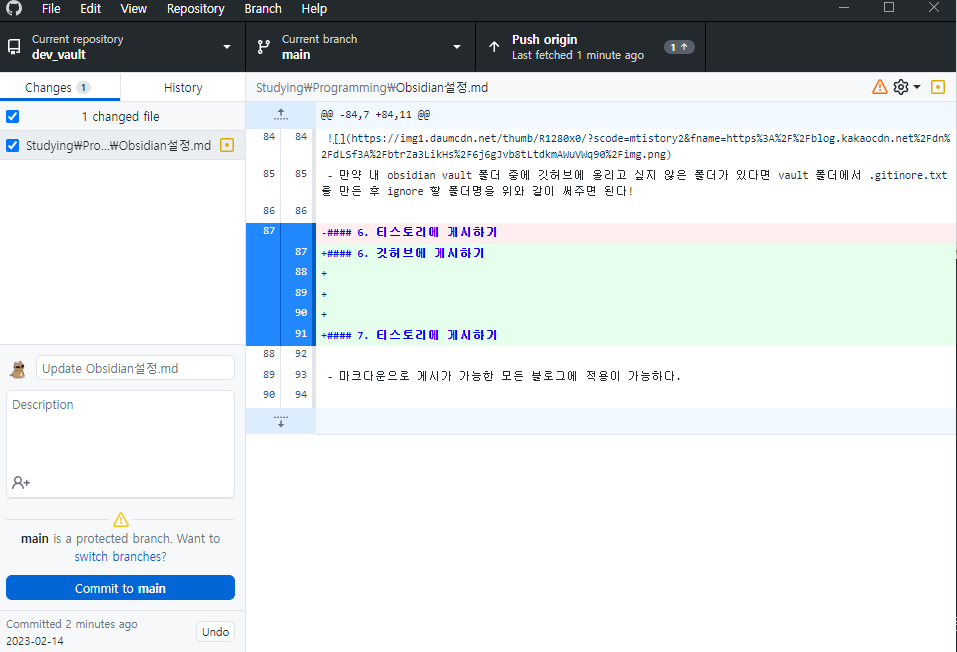Expand diff downward with the bottom arrow
The height and width of the screenshot is (652, 957).
pyautogui.click(x=281, y=421)
